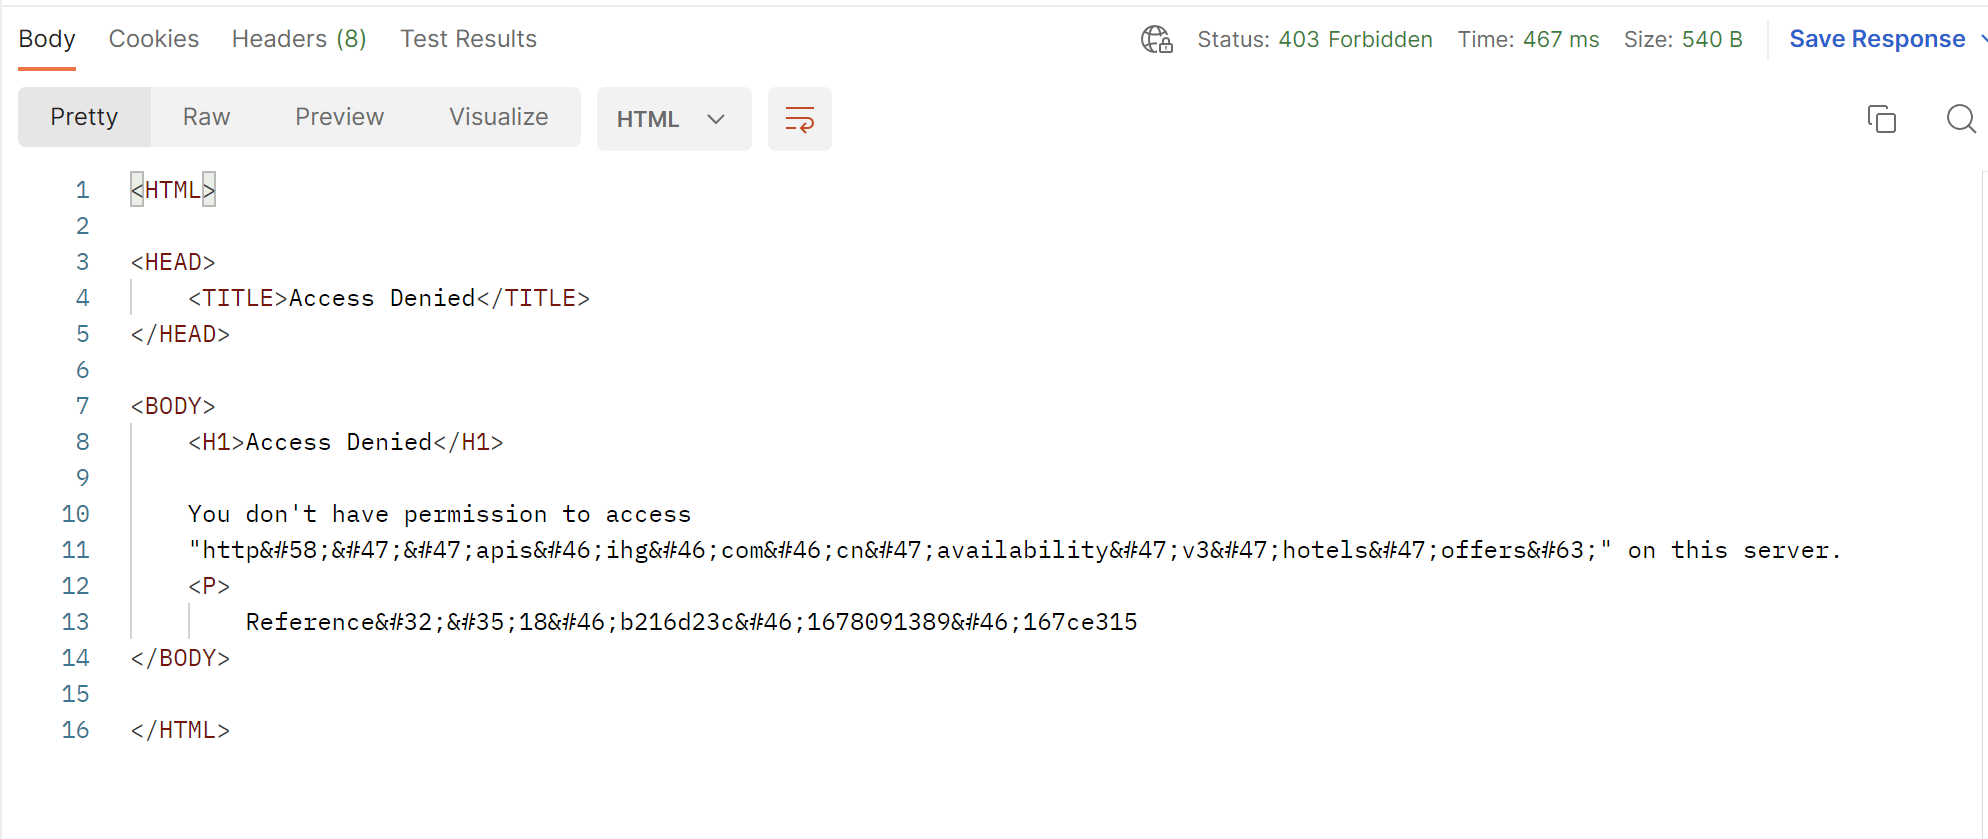
Task: Click the 467 ms response time
Action: pos(1560,39)
